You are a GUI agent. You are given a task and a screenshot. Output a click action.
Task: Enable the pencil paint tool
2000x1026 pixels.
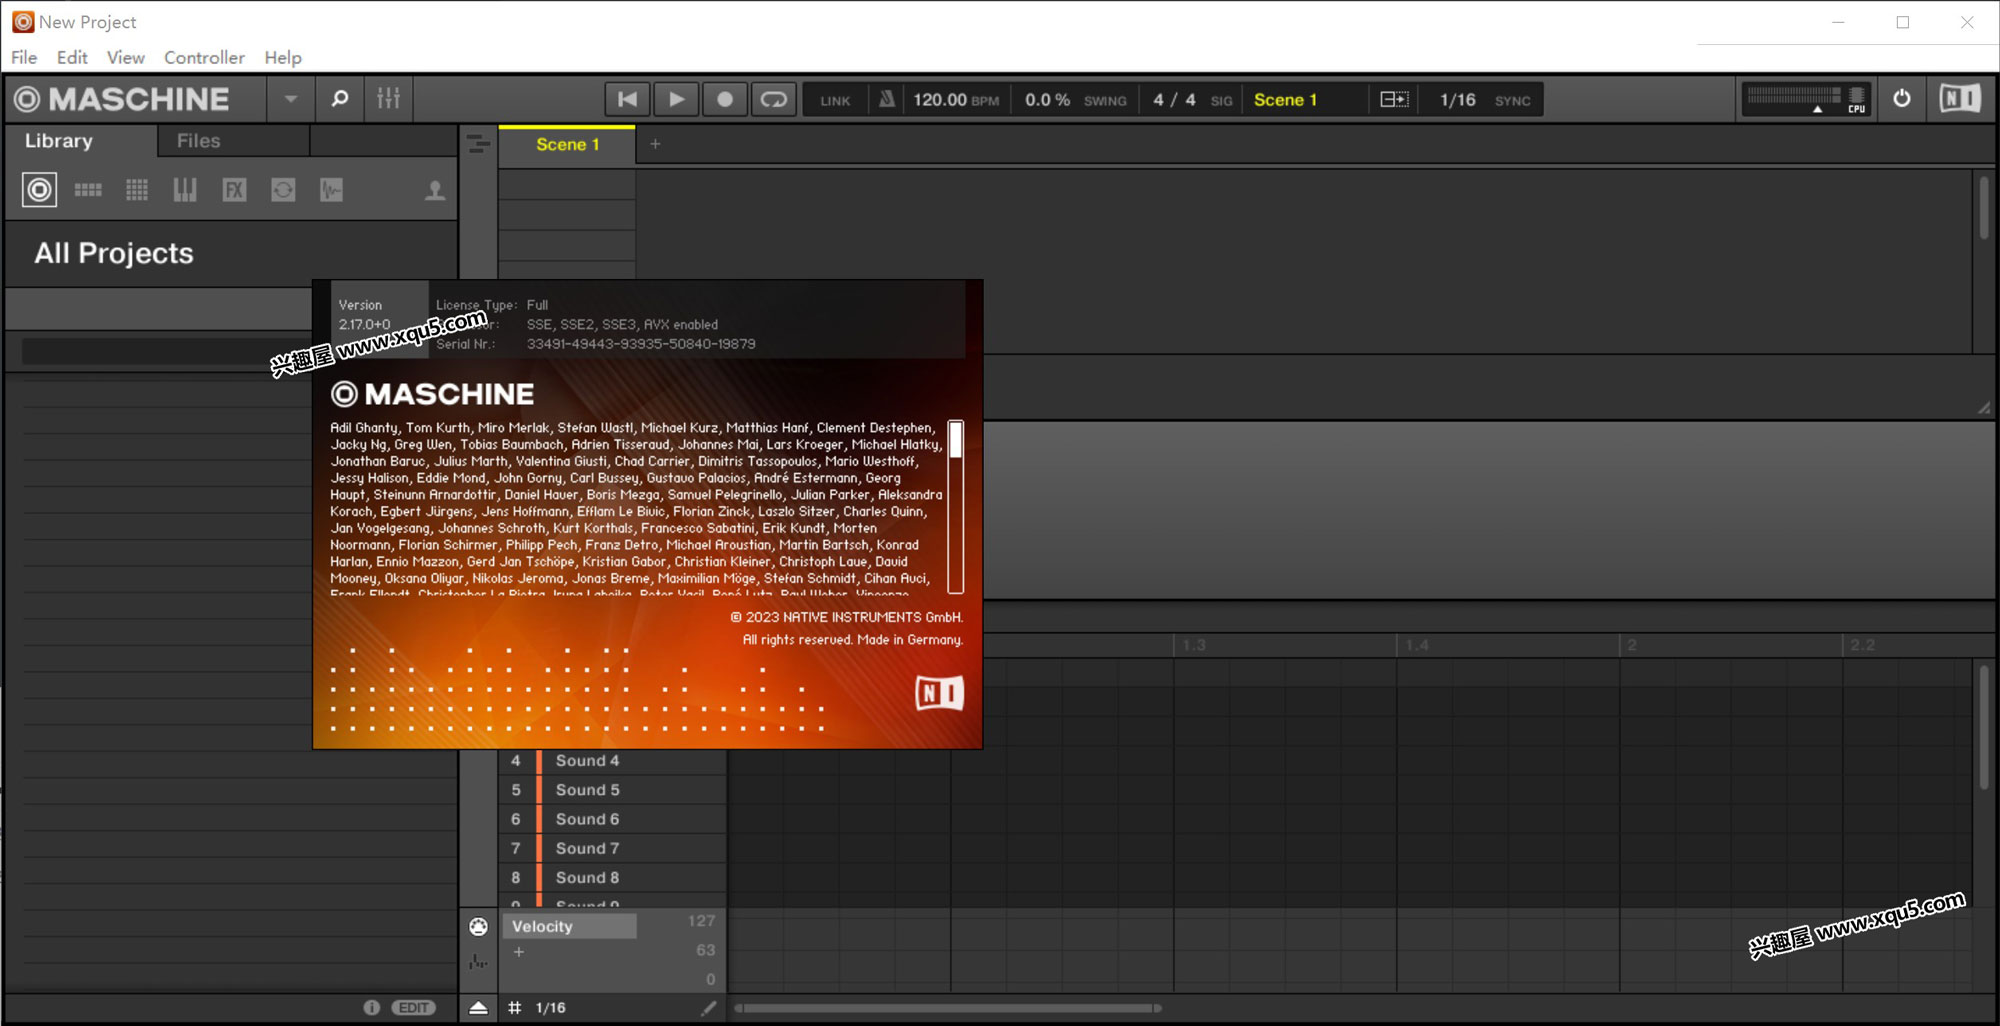pos(709,1007)
